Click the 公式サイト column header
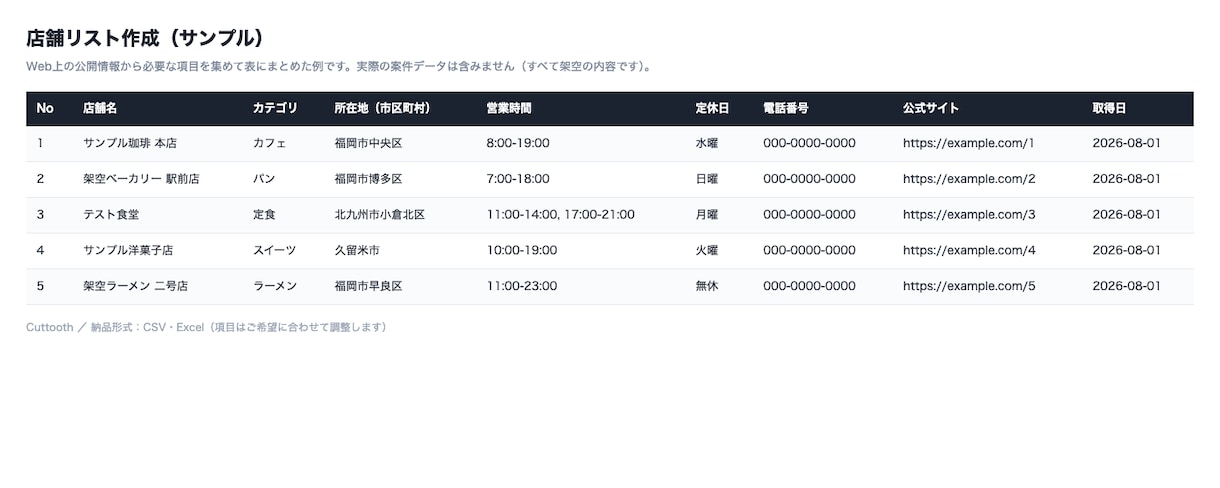Viewport: 1220px width, 488px height. (x=931, y=108)
